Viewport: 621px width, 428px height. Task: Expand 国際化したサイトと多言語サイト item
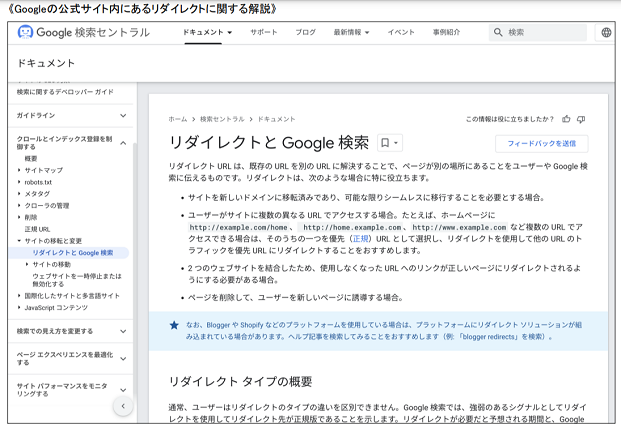click(19, 296)
